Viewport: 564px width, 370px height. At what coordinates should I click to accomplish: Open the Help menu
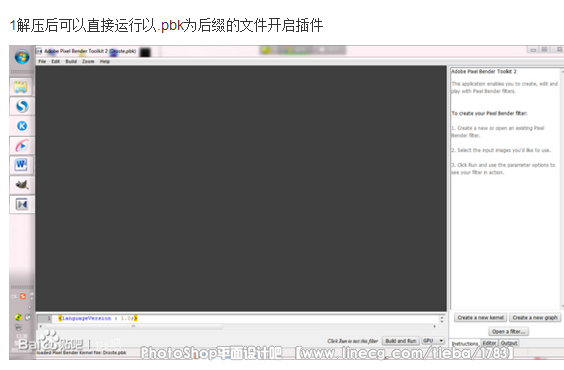105,61
